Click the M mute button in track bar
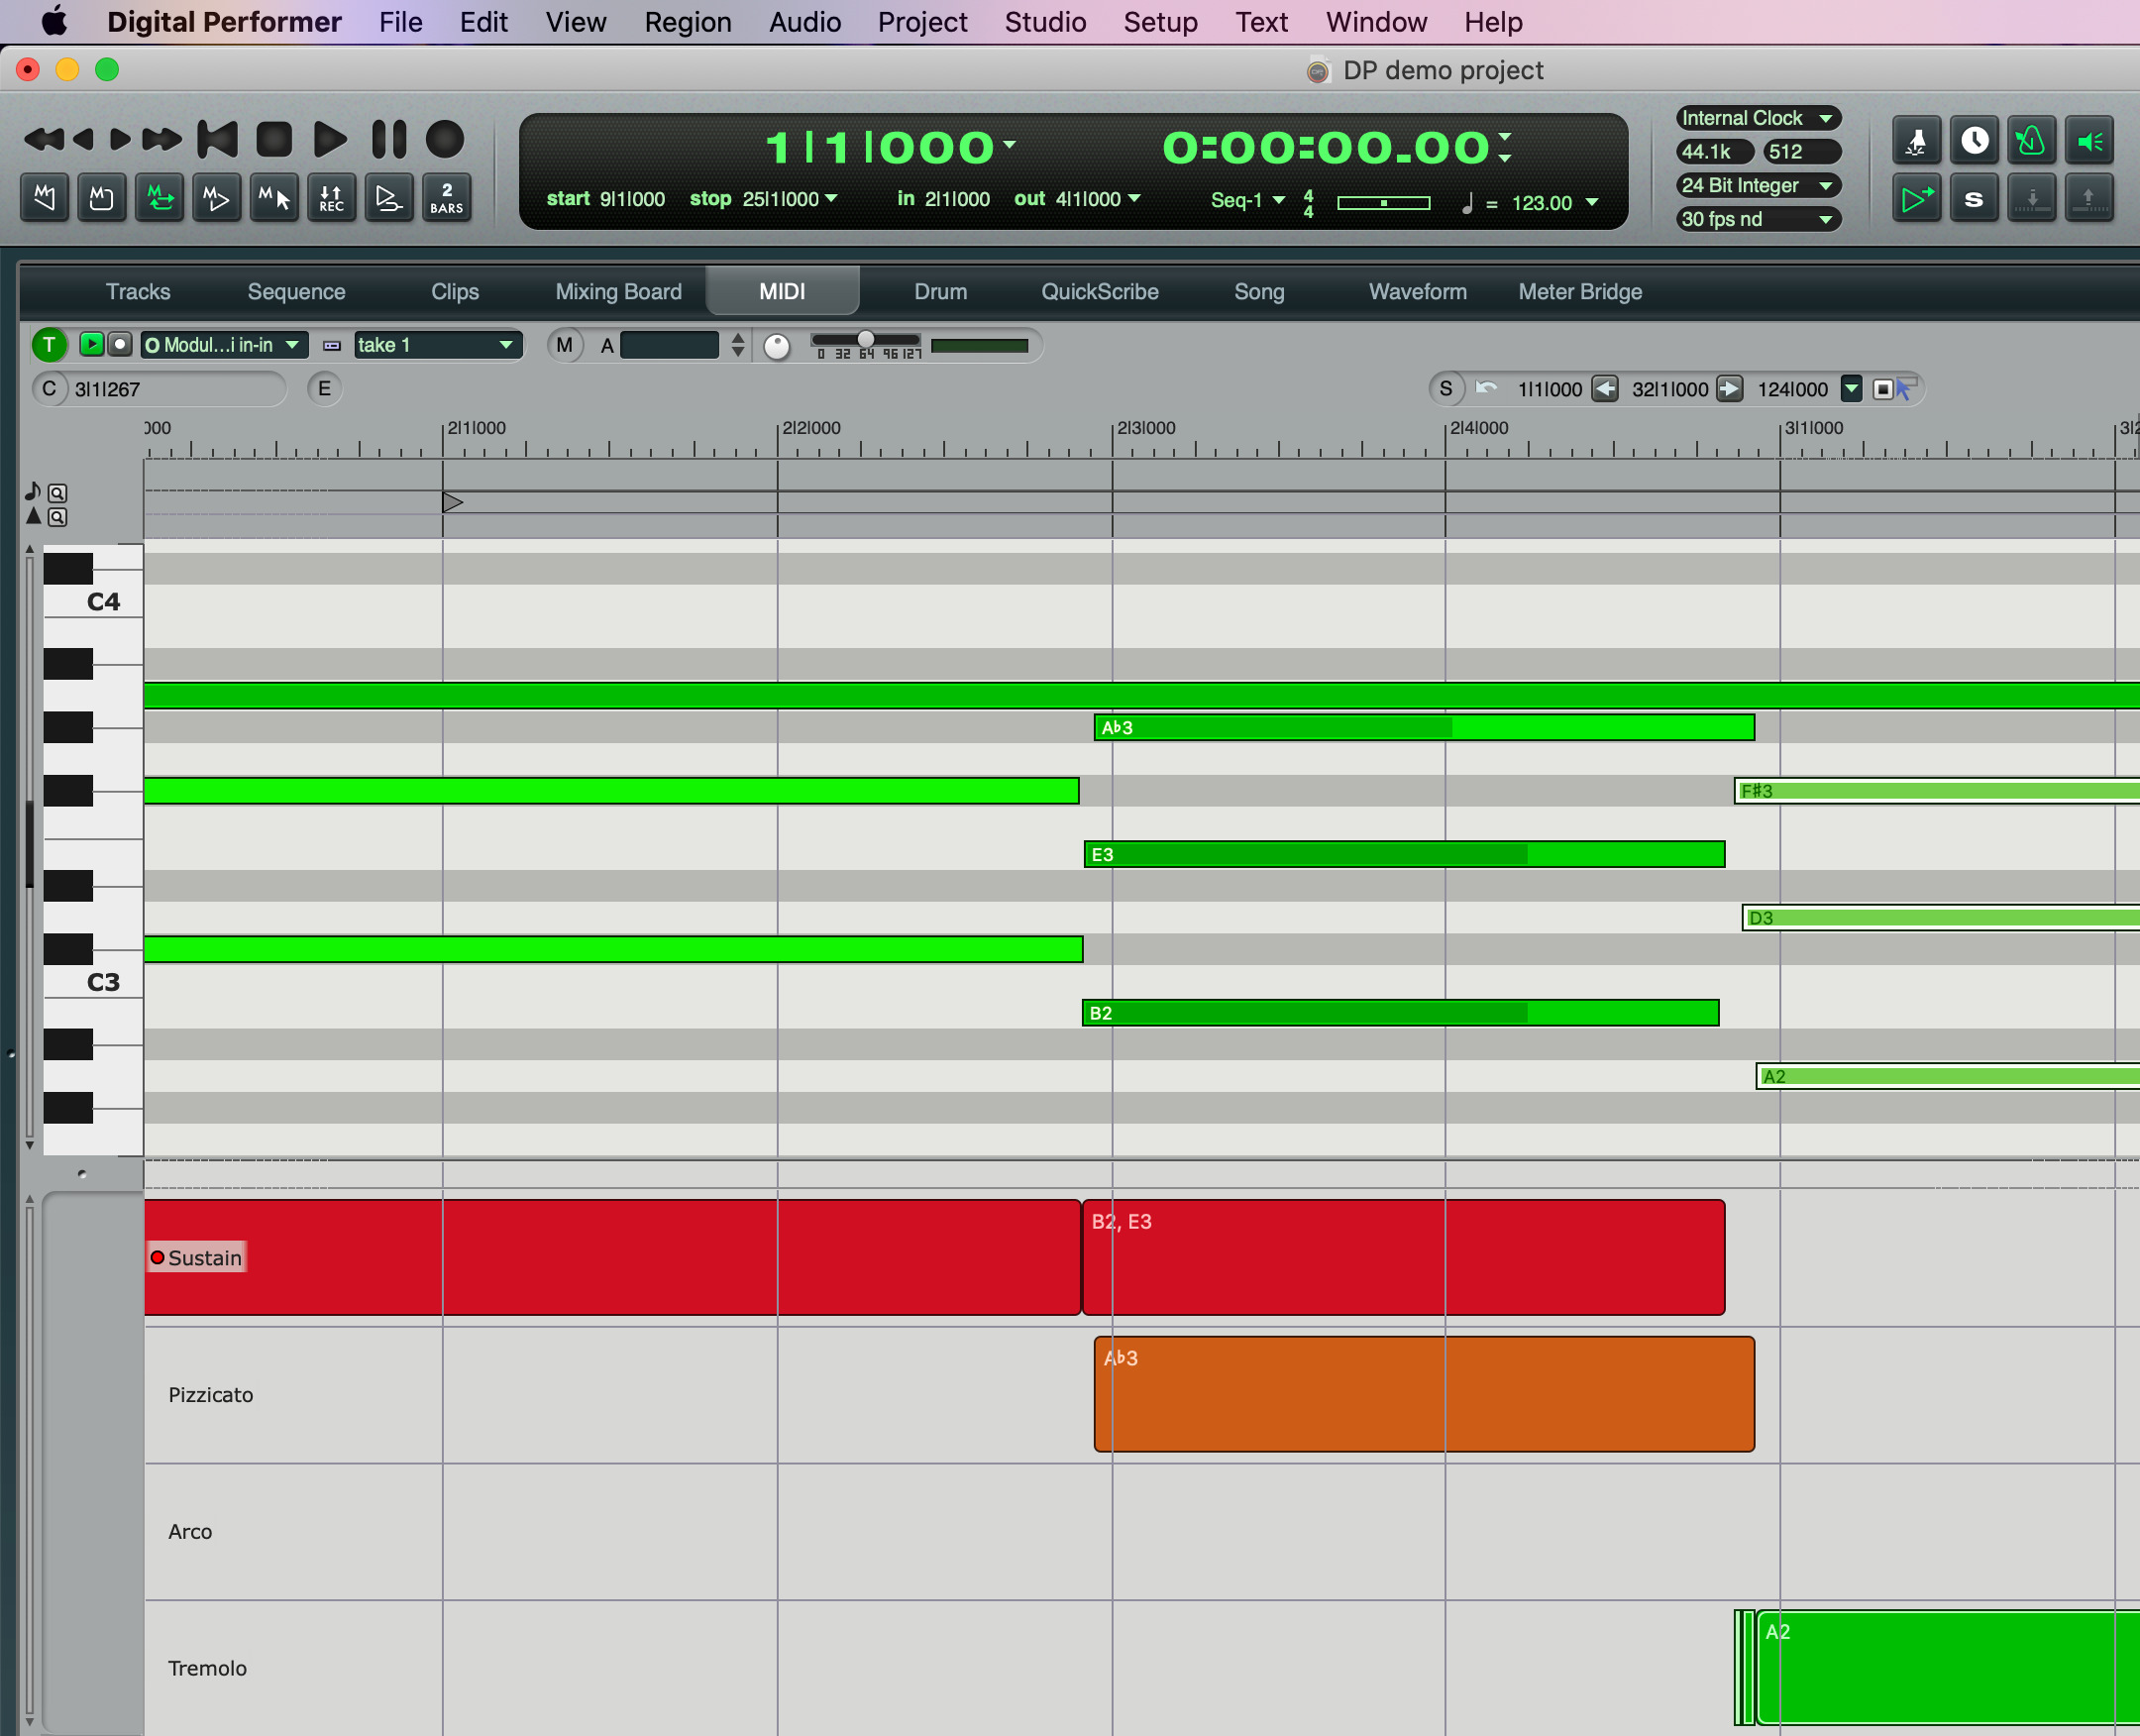Viewport: 2140px width, 1736px height. 565,345
